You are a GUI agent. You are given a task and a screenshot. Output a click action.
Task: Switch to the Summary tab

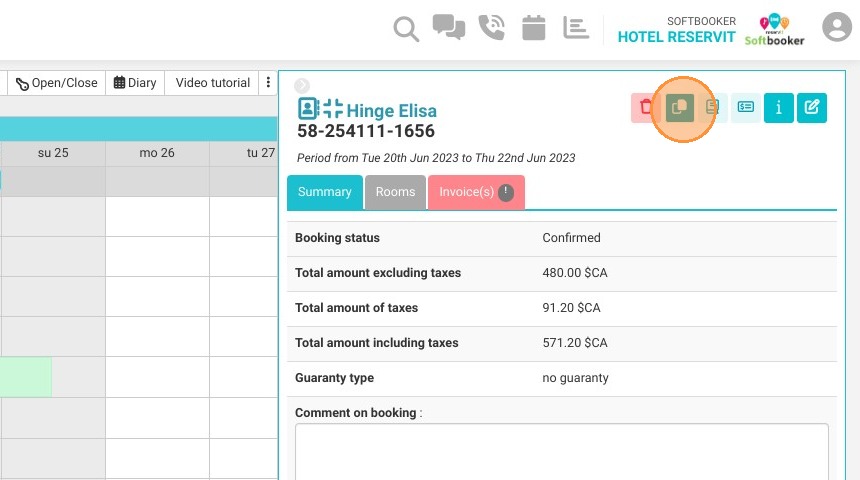325,192
